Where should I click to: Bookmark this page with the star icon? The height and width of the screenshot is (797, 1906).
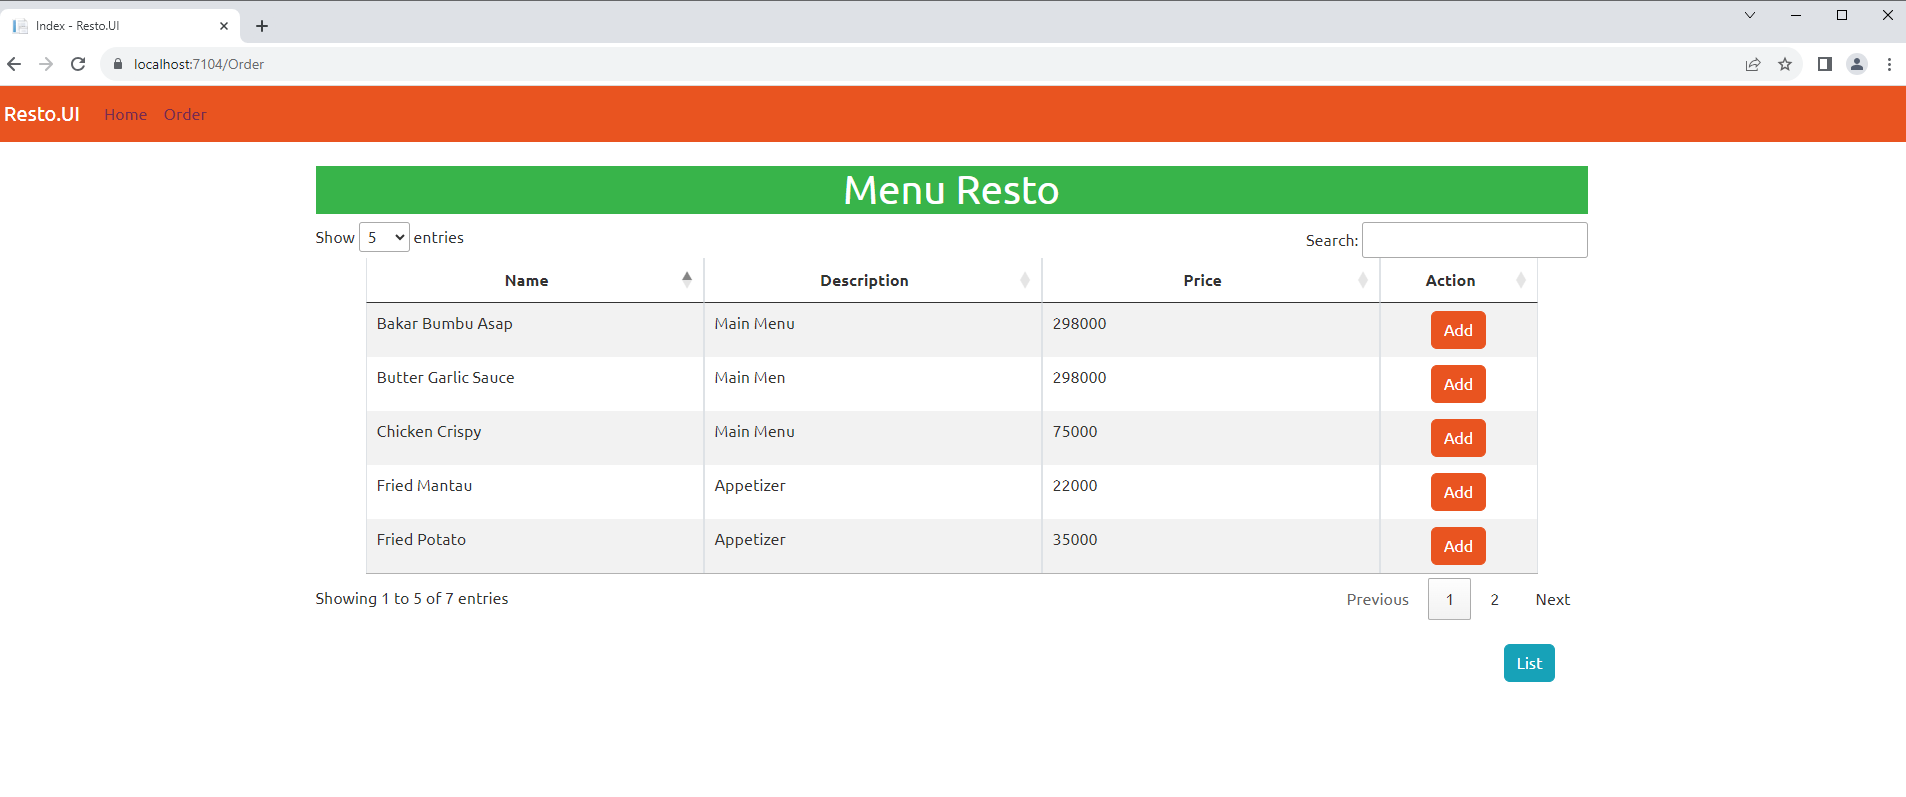[x=1785, y=64]
